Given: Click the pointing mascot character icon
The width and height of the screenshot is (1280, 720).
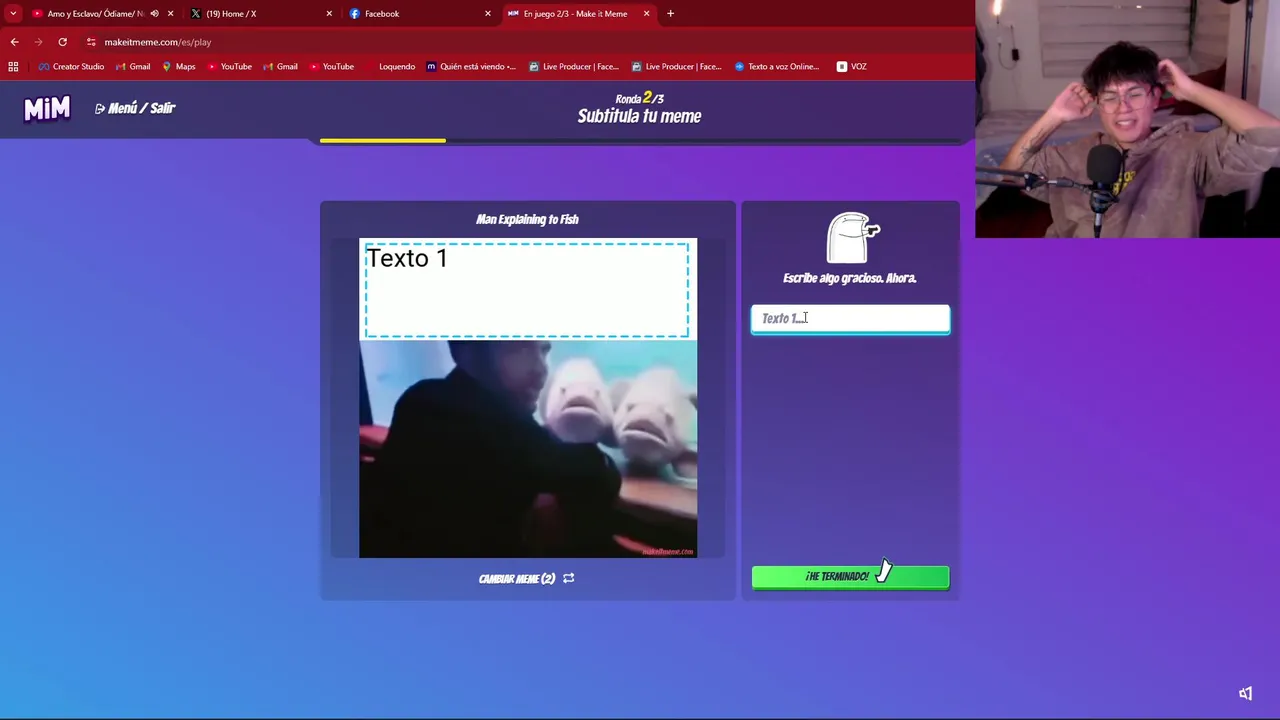Looking at the screenshot, I should pyautogui.click(x=853, y=237).
